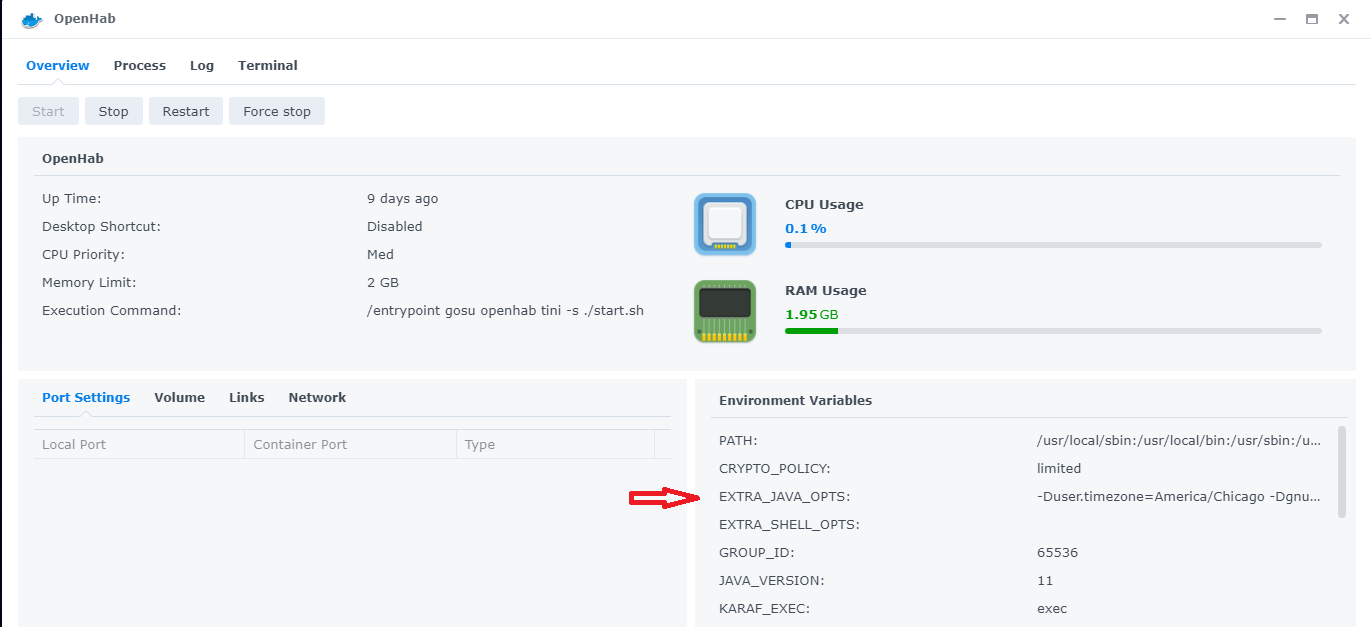Click the CPU usage progress bar
The height and width of the screenshot is (627, 1371).
click(x=1053, y=245)
